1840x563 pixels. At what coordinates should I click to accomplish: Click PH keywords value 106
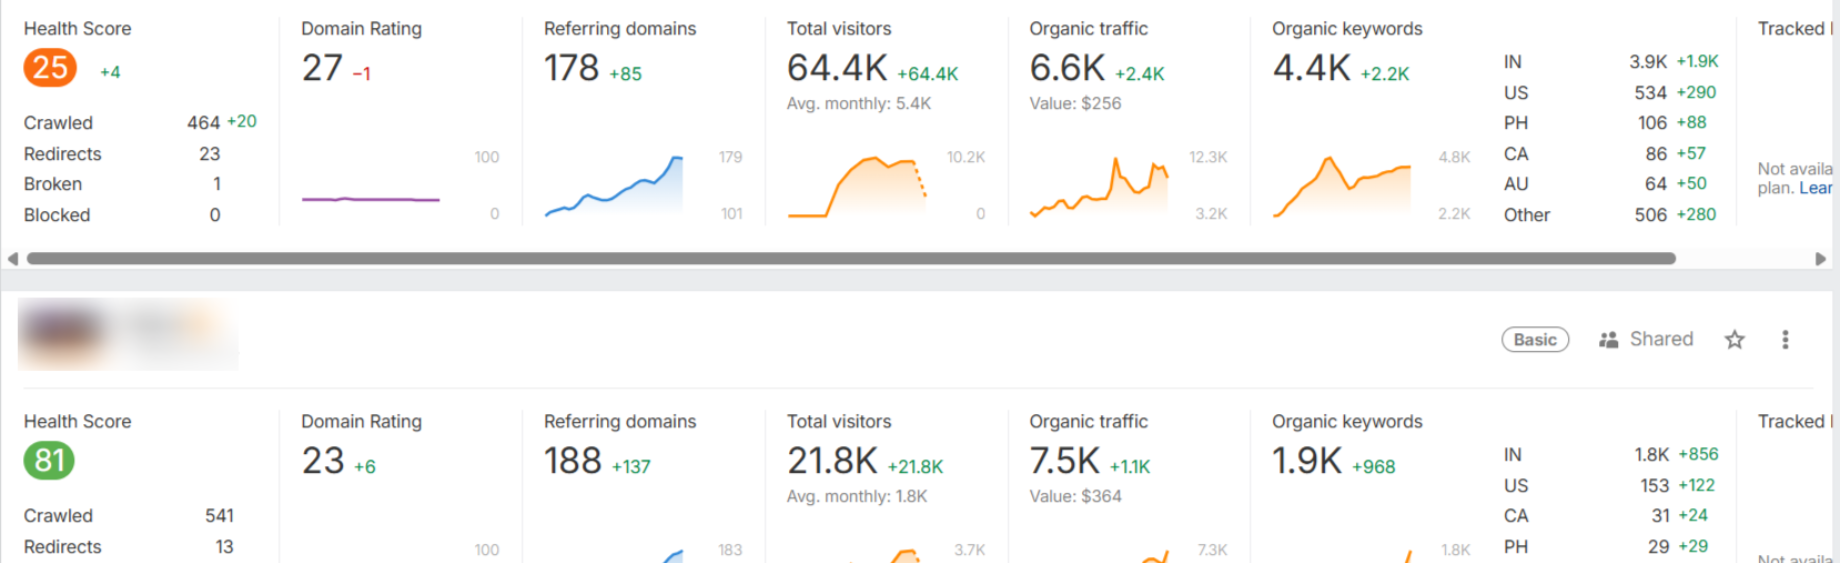[x=1652, y=123]
